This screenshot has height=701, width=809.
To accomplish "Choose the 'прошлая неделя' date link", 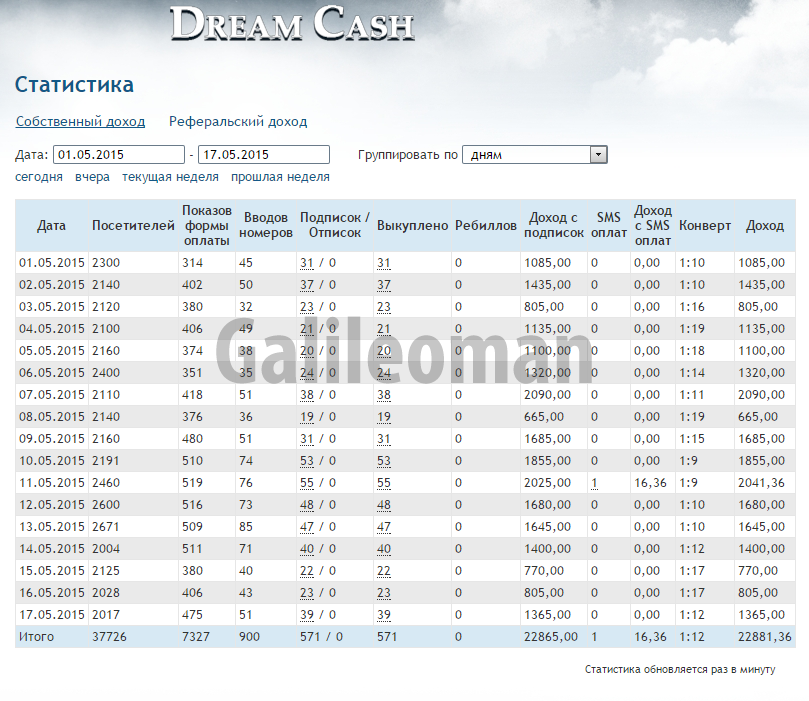I will (280, 177).
